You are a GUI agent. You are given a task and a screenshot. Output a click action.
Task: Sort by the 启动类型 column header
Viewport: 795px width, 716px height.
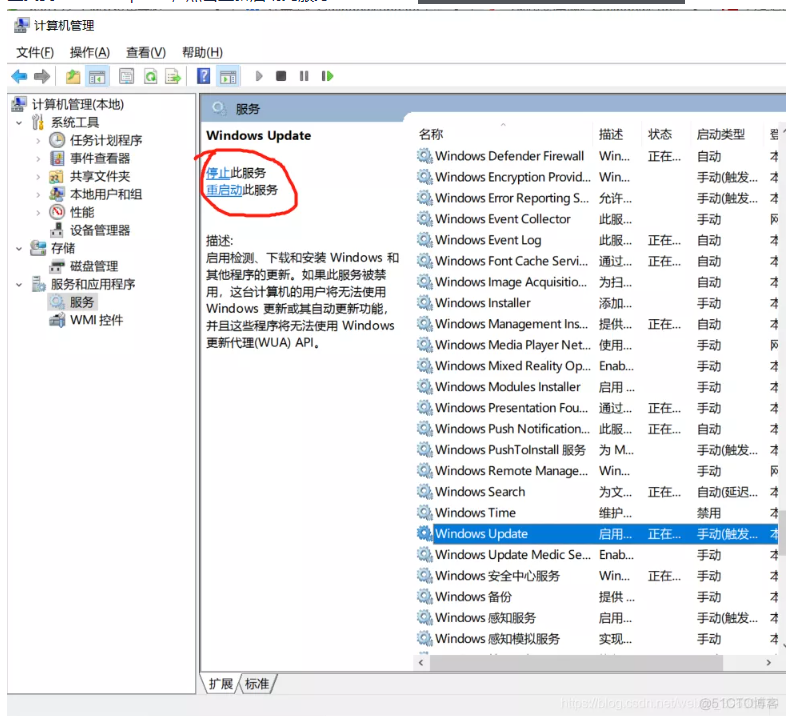720,134
